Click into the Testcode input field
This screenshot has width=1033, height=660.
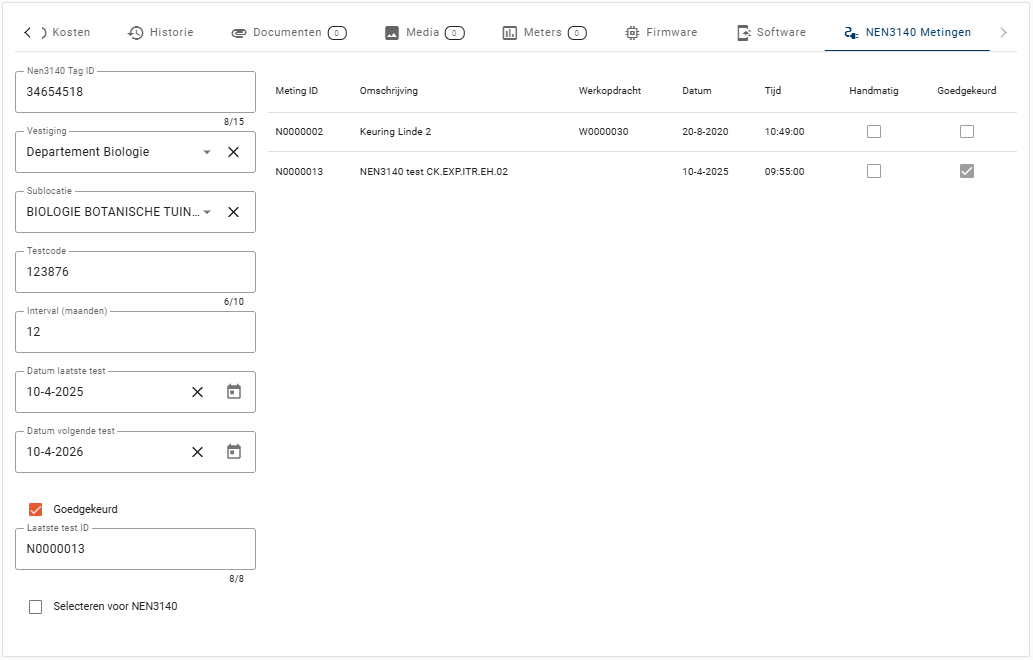135,272
